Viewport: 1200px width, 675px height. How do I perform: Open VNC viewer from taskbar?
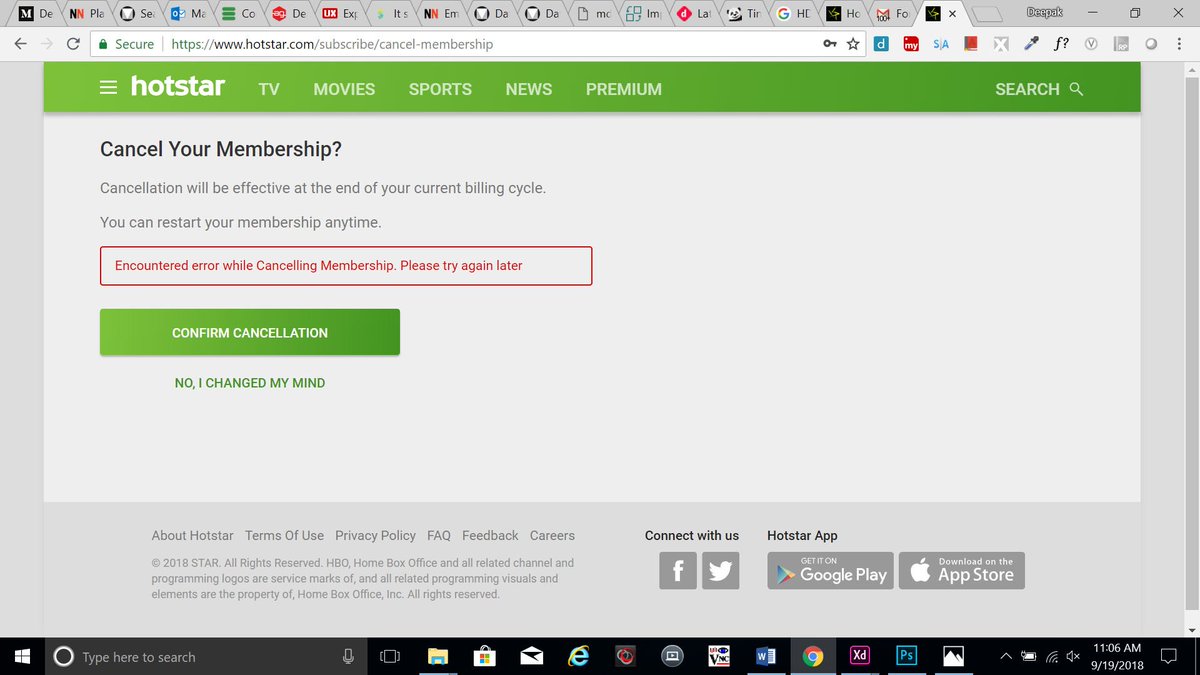tap(719, 656)
